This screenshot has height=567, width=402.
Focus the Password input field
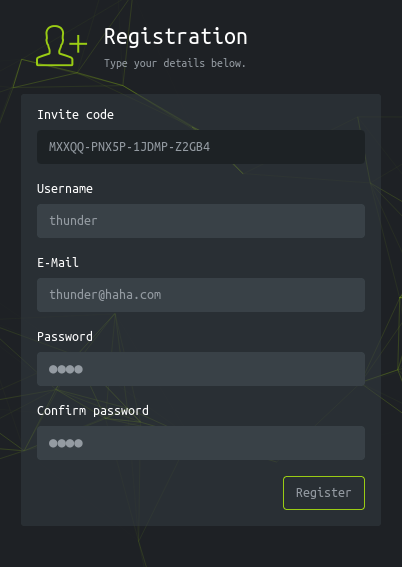(x=201, y=369)
